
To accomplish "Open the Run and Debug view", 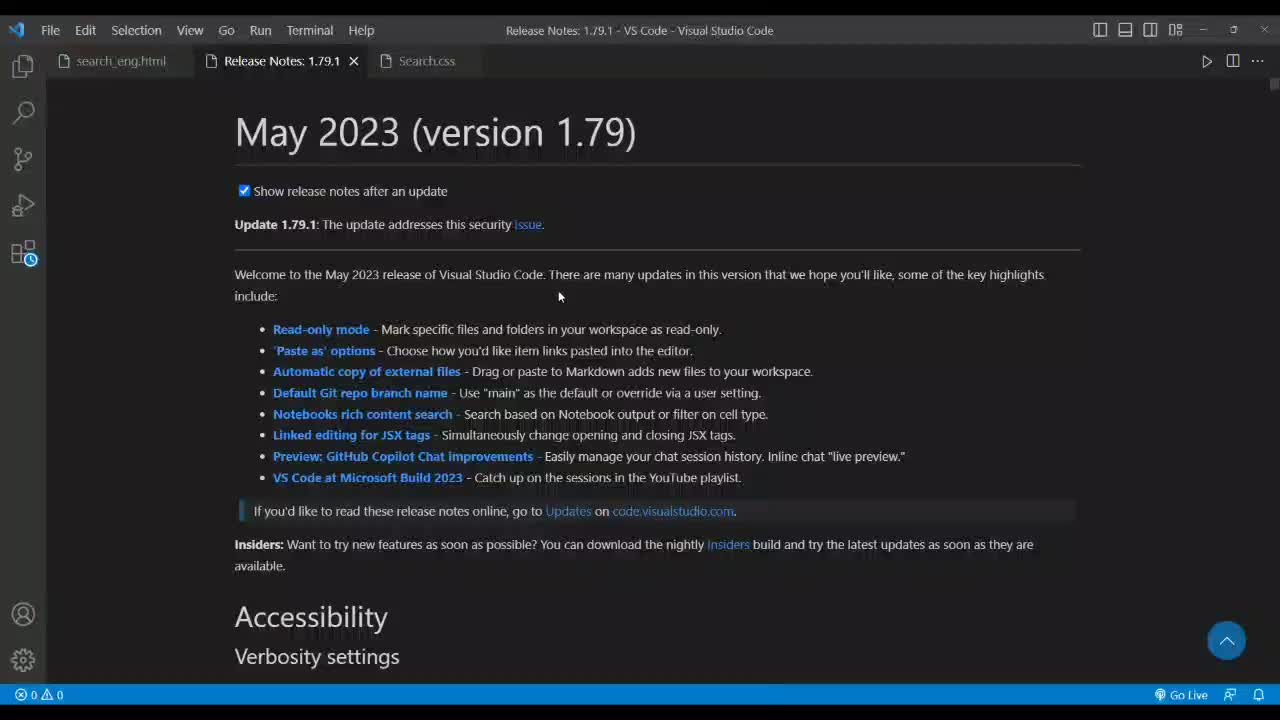I will pos(23,206).
